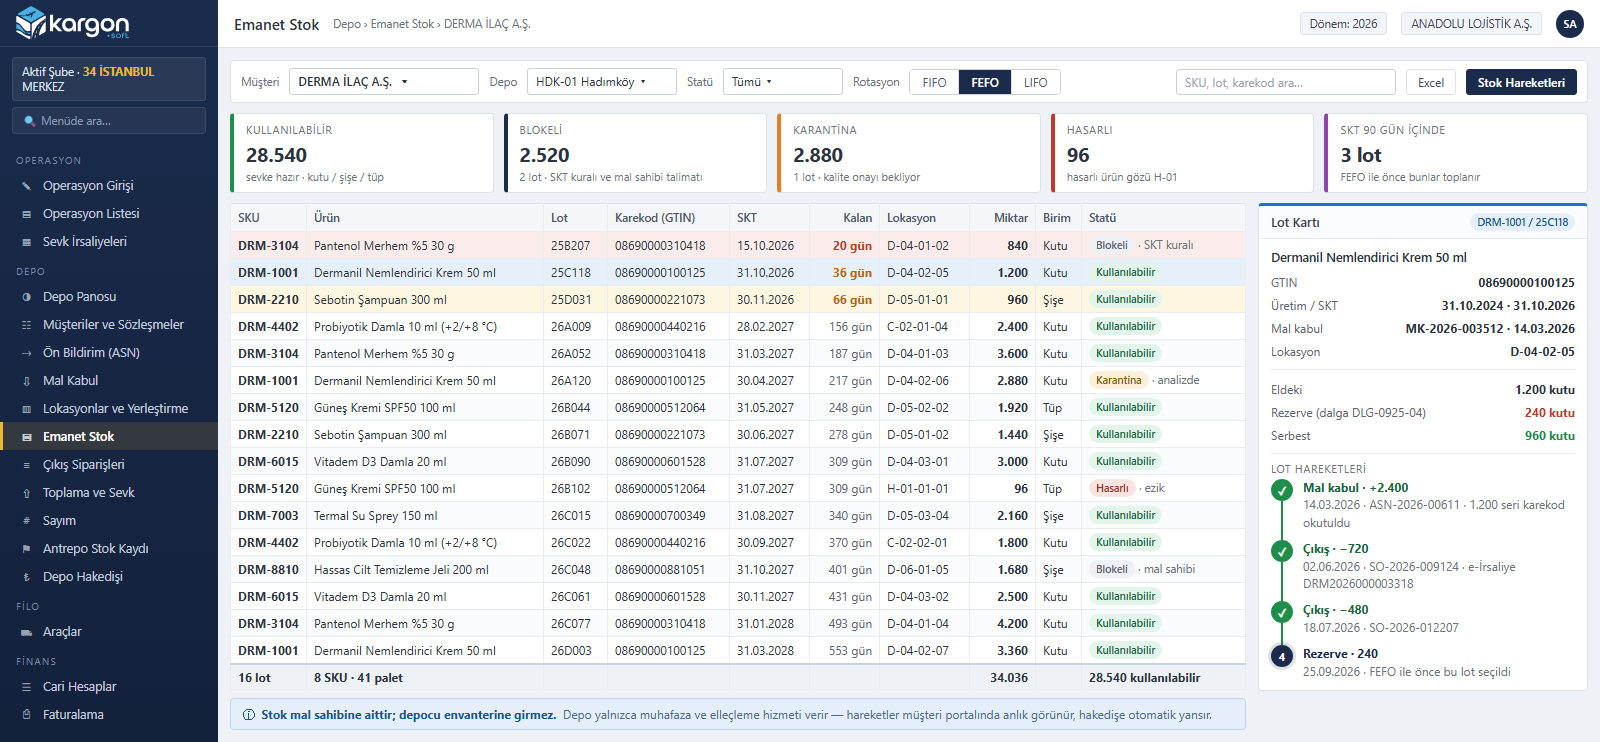Click the Karantina status badge on lot 26A120

[x=1118, y=381]
